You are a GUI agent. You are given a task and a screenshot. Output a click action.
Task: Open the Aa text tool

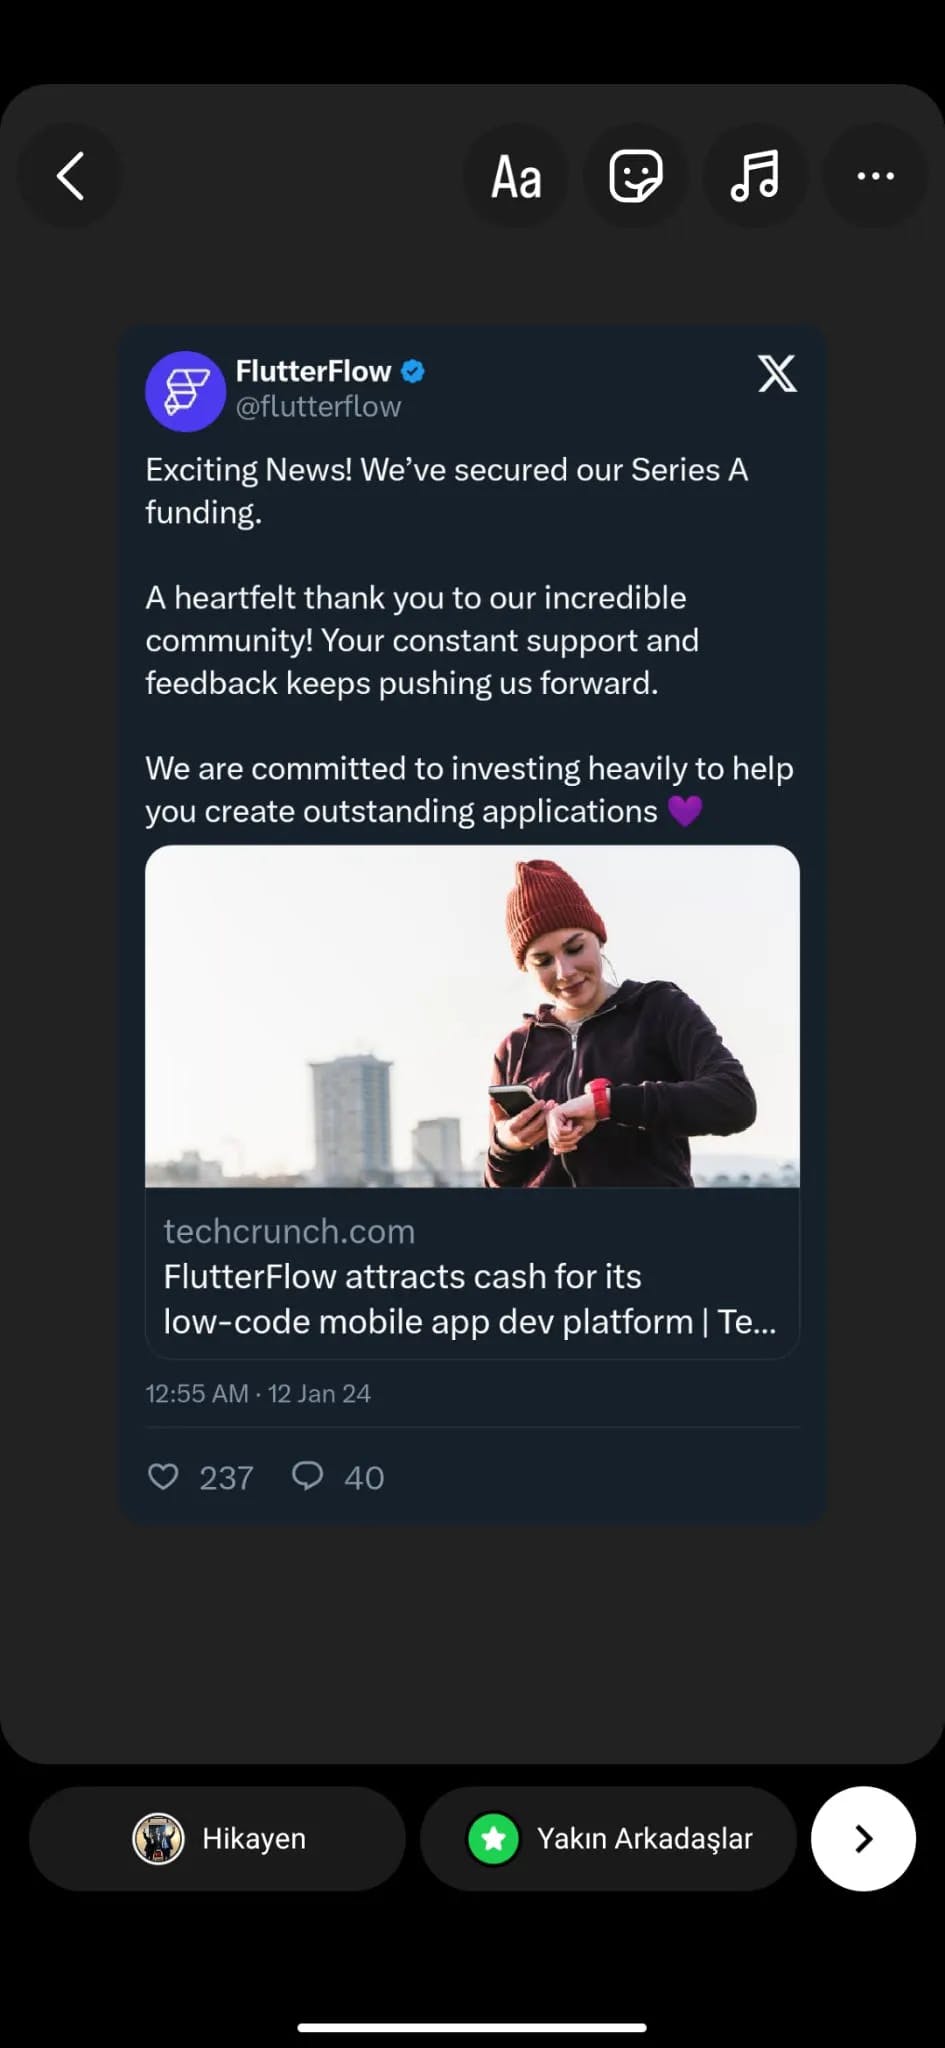click(x=516, y=177)
